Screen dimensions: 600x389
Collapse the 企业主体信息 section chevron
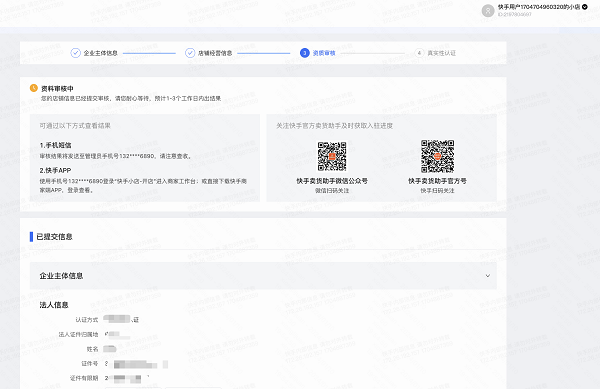488,276
